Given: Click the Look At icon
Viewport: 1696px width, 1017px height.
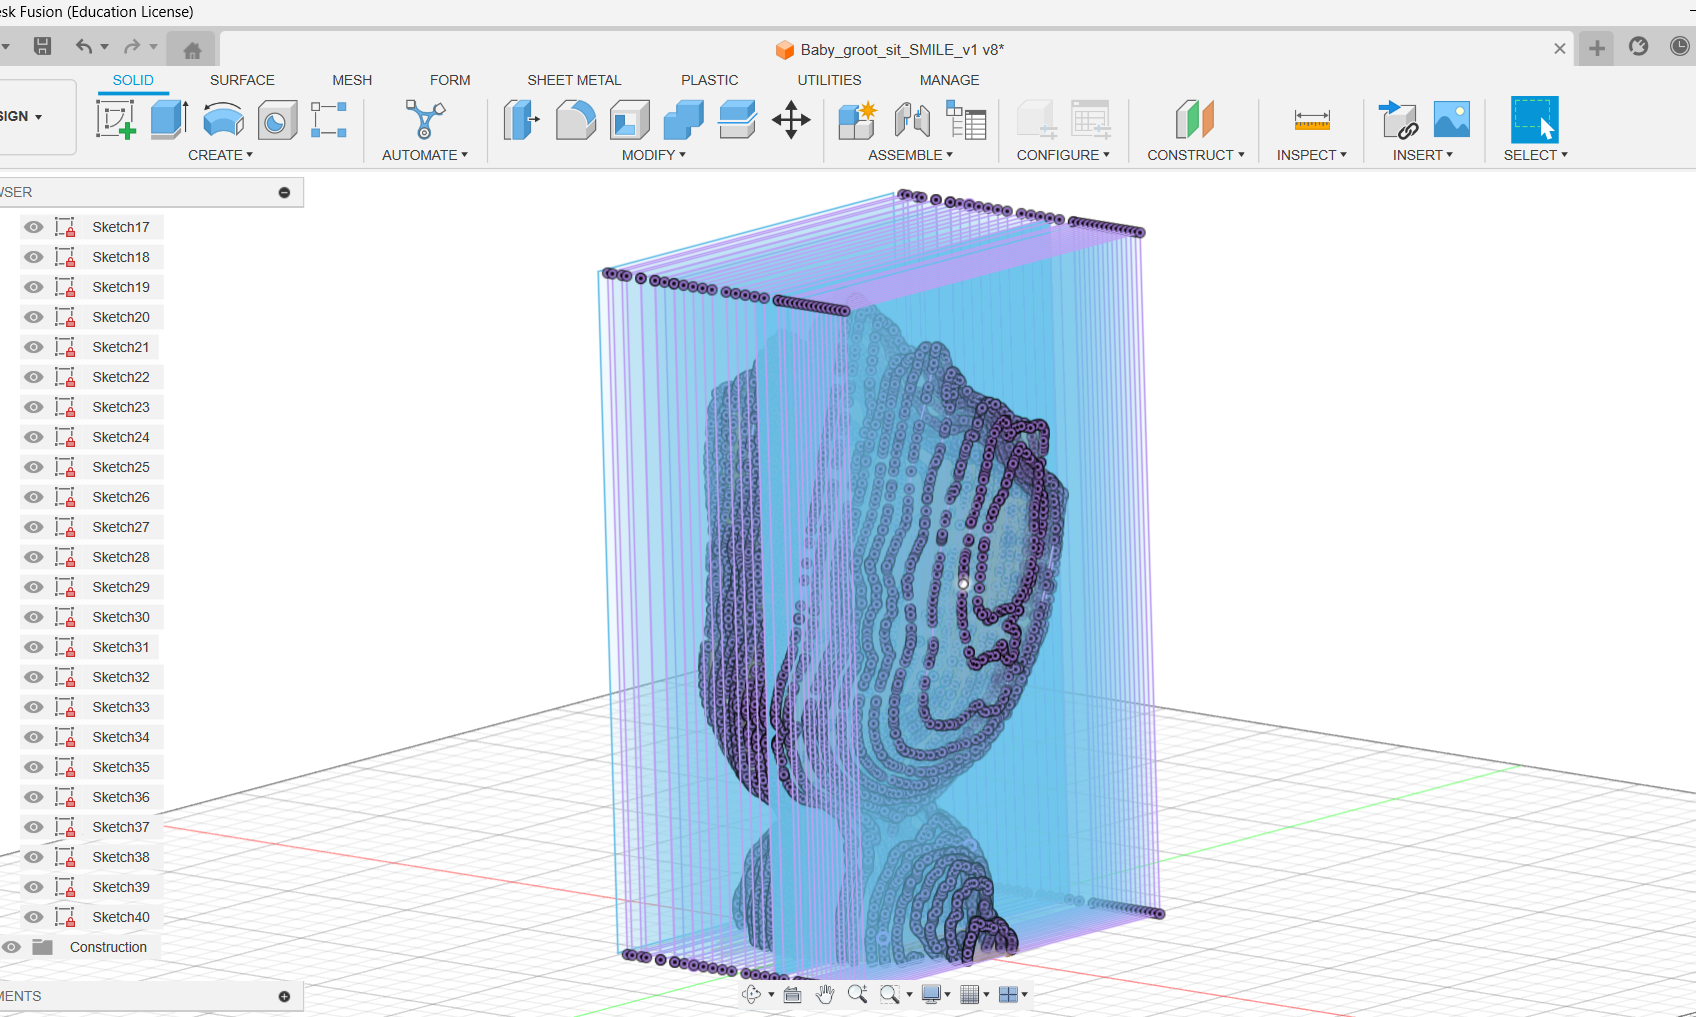Looking at the screenshot, I should (792, 994).
